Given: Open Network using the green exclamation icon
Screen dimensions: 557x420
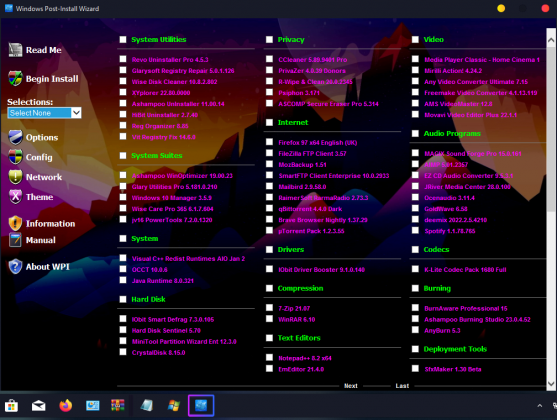Looking at the screenshot, I should click(x=15, y=177).
